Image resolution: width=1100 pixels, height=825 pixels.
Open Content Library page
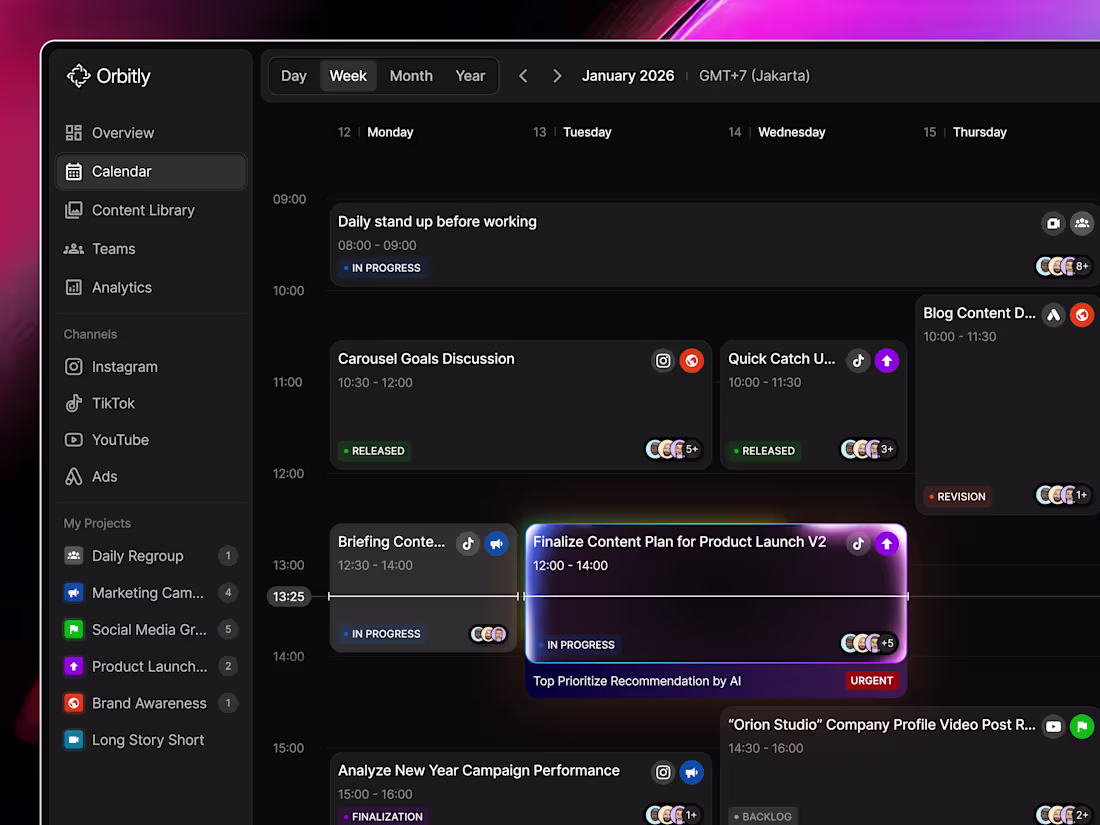pyautogui.click(x=151, y=210)
